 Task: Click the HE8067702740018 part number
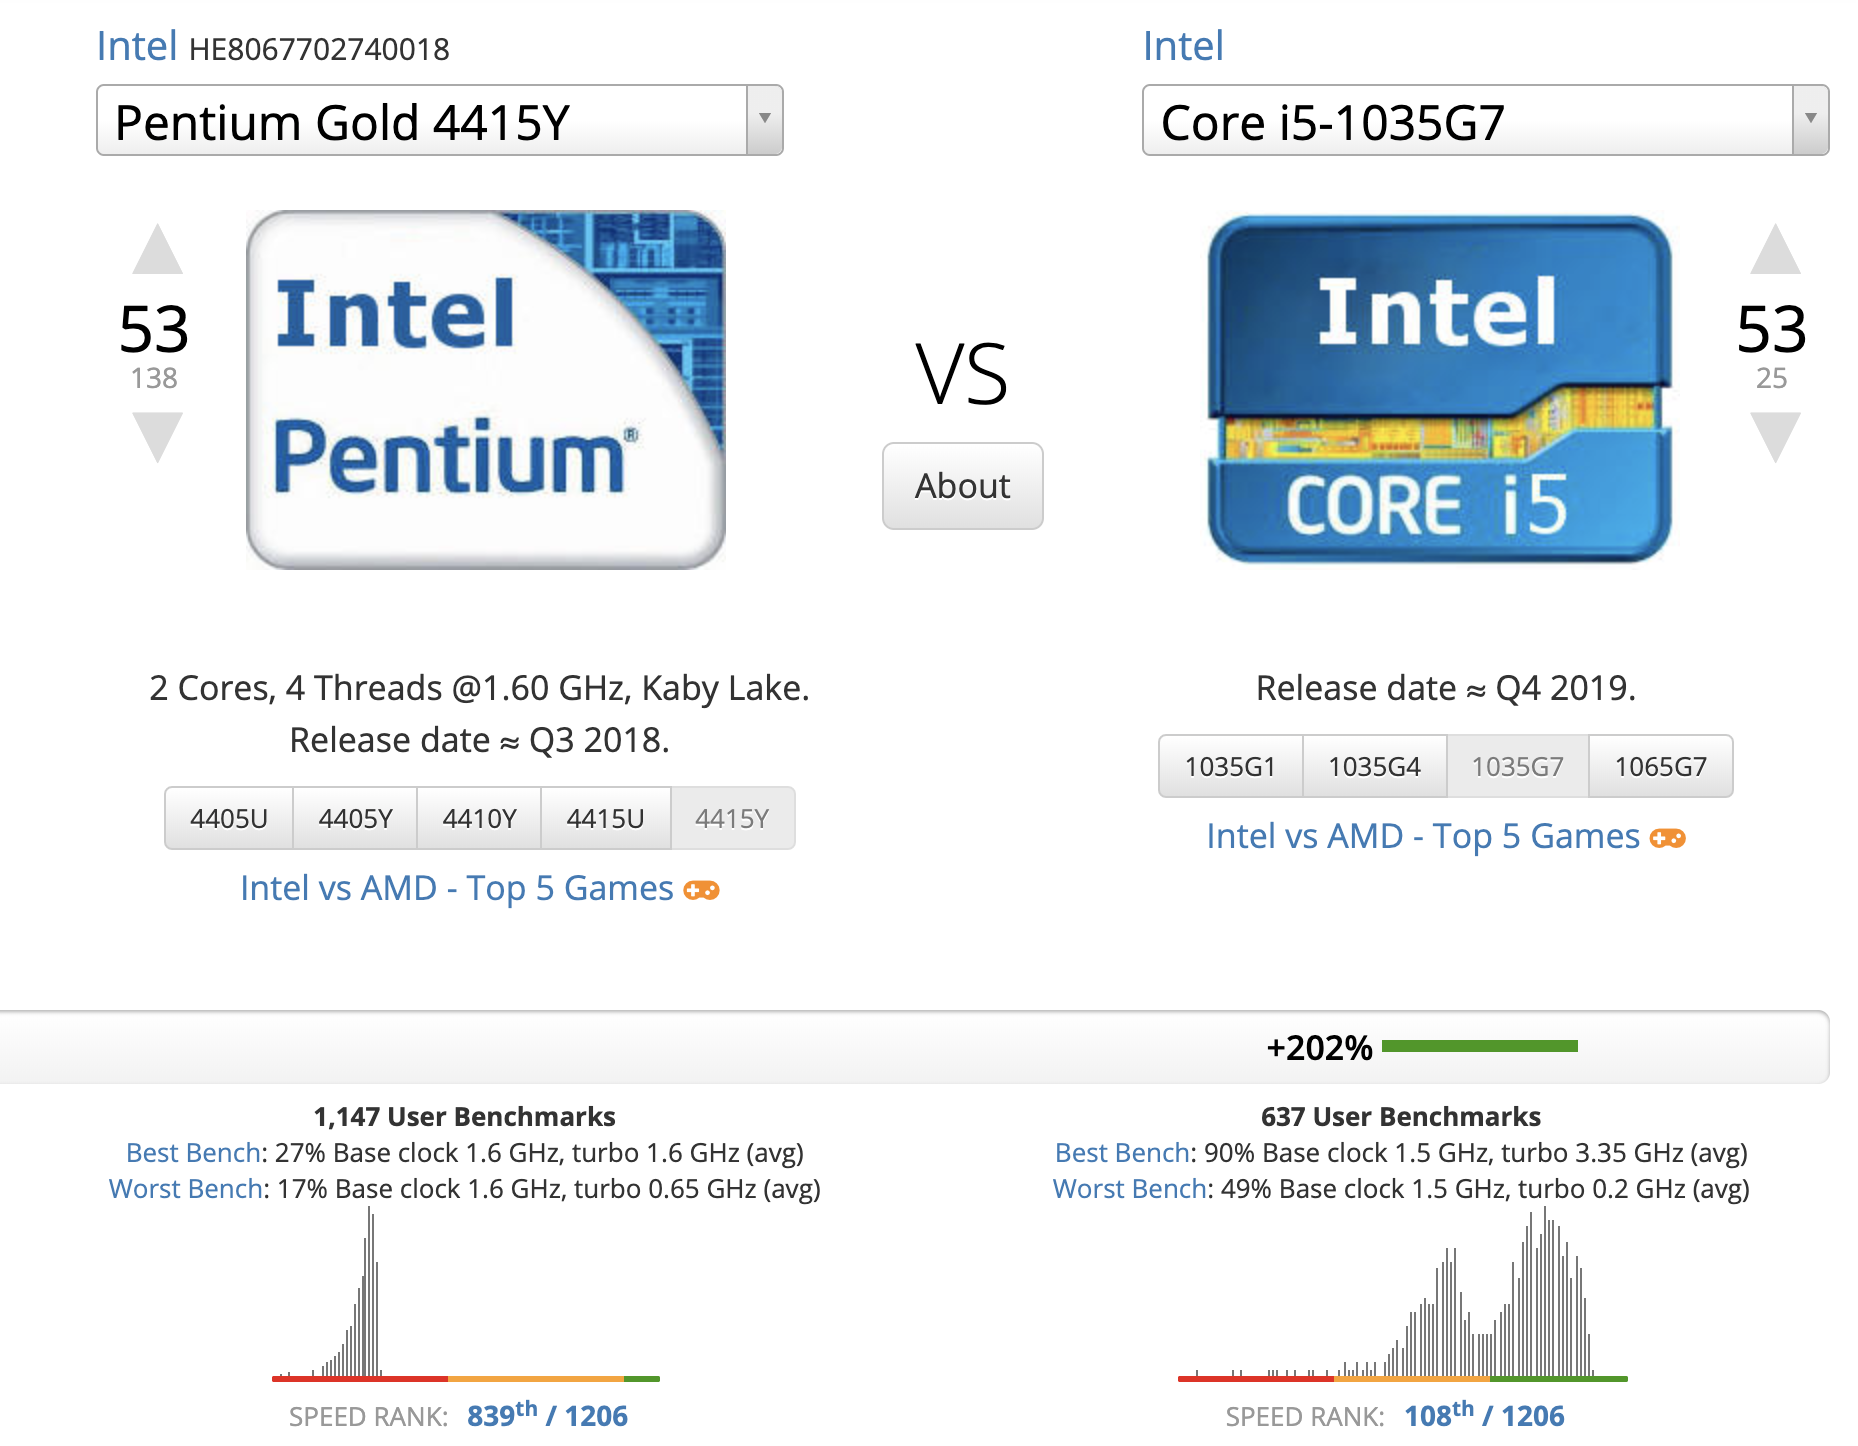click(x=319, y=49)
